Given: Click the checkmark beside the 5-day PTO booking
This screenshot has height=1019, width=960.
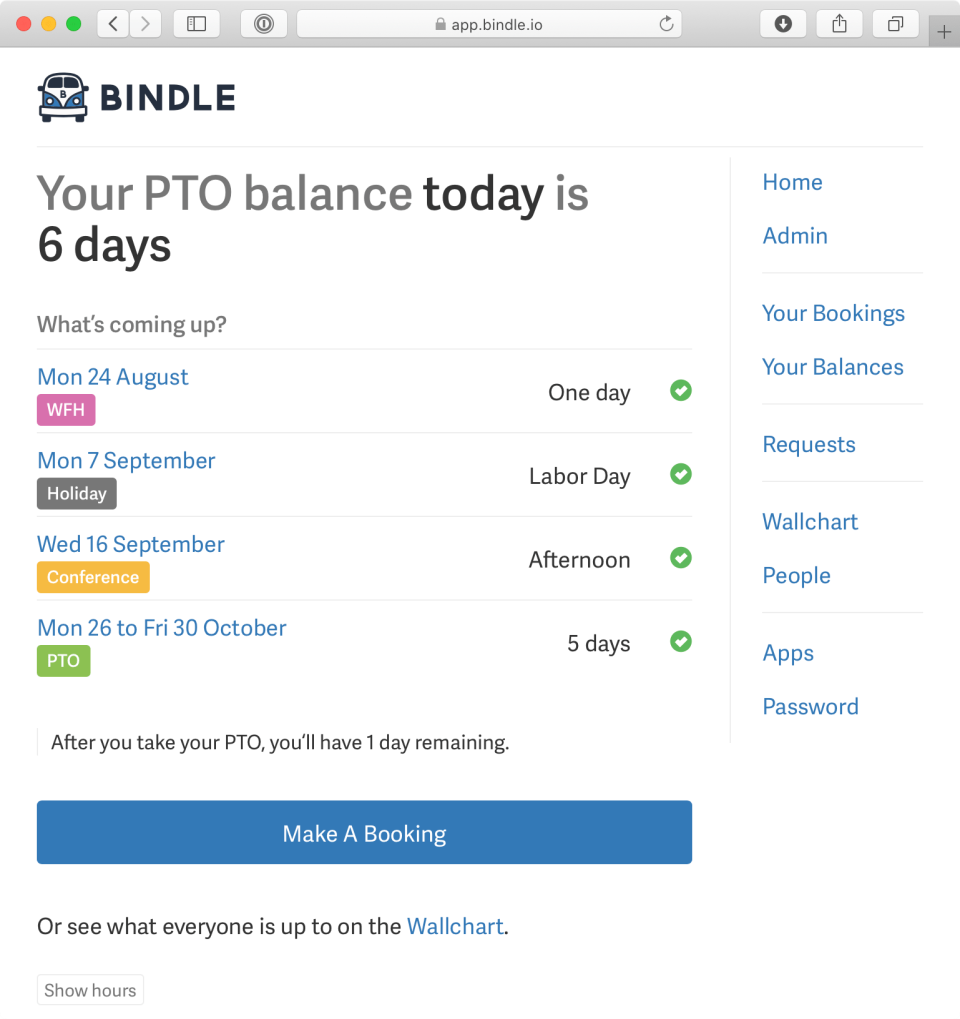Looking at the screenshot, I should (681, 641).
